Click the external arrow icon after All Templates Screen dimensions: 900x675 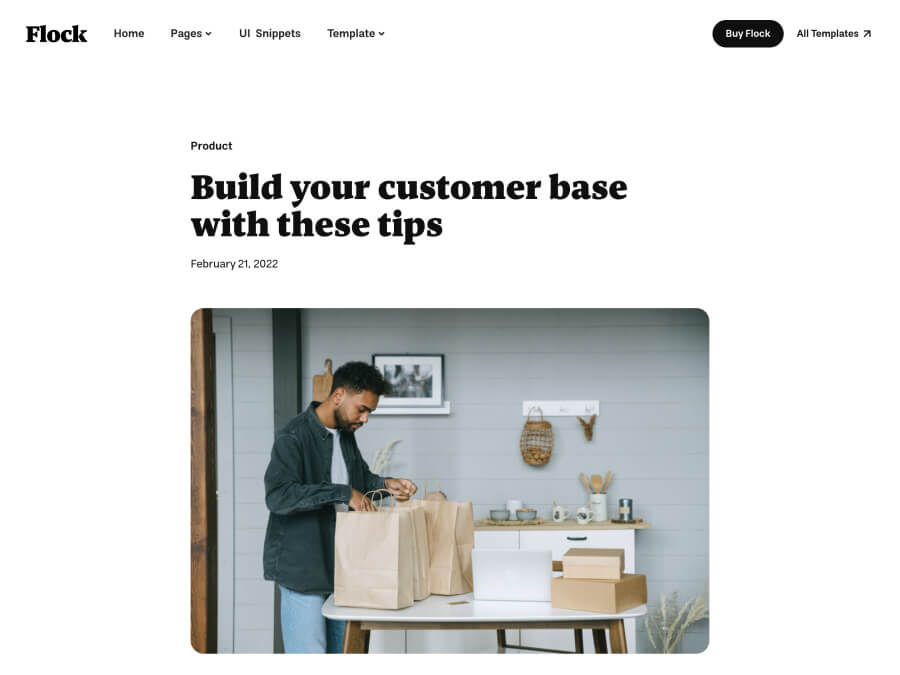(867, 34)
